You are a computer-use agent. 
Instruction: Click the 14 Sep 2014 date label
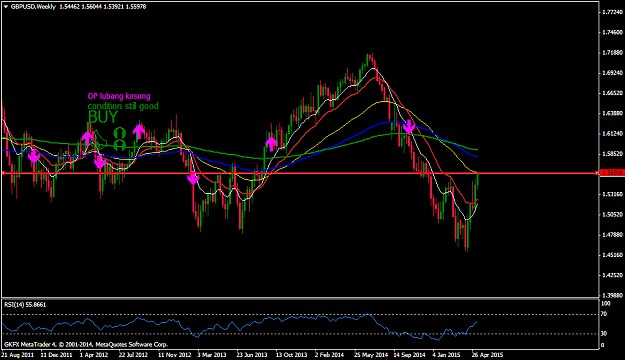410,355
